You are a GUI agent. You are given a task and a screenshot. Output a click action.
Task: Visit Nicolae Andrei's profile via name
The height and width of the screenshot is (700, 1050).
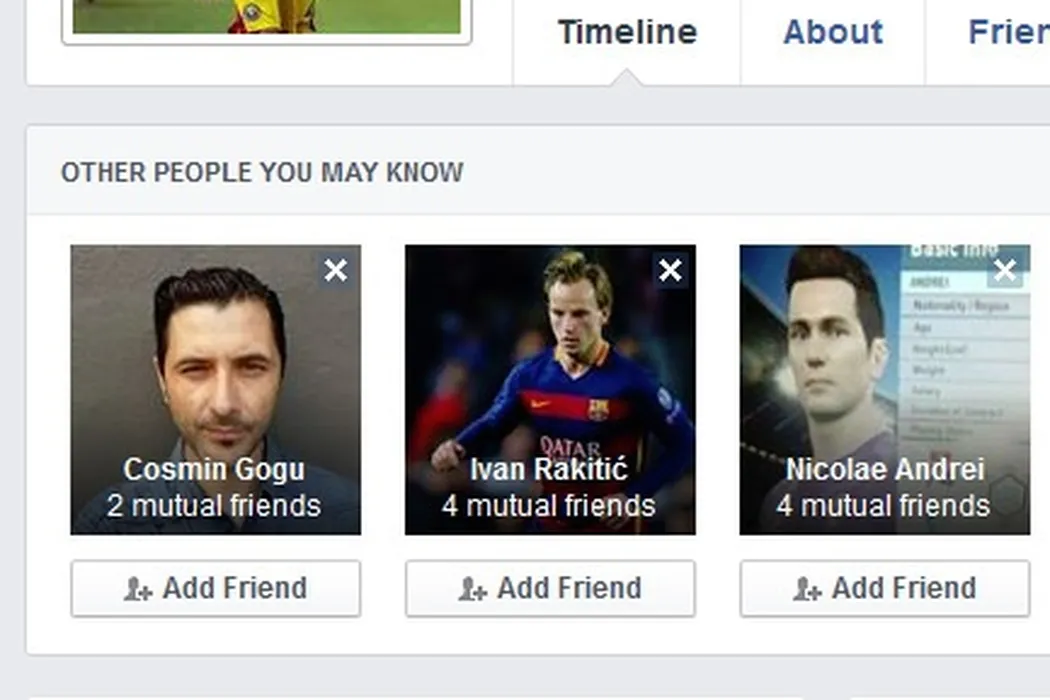coord(884,469)
